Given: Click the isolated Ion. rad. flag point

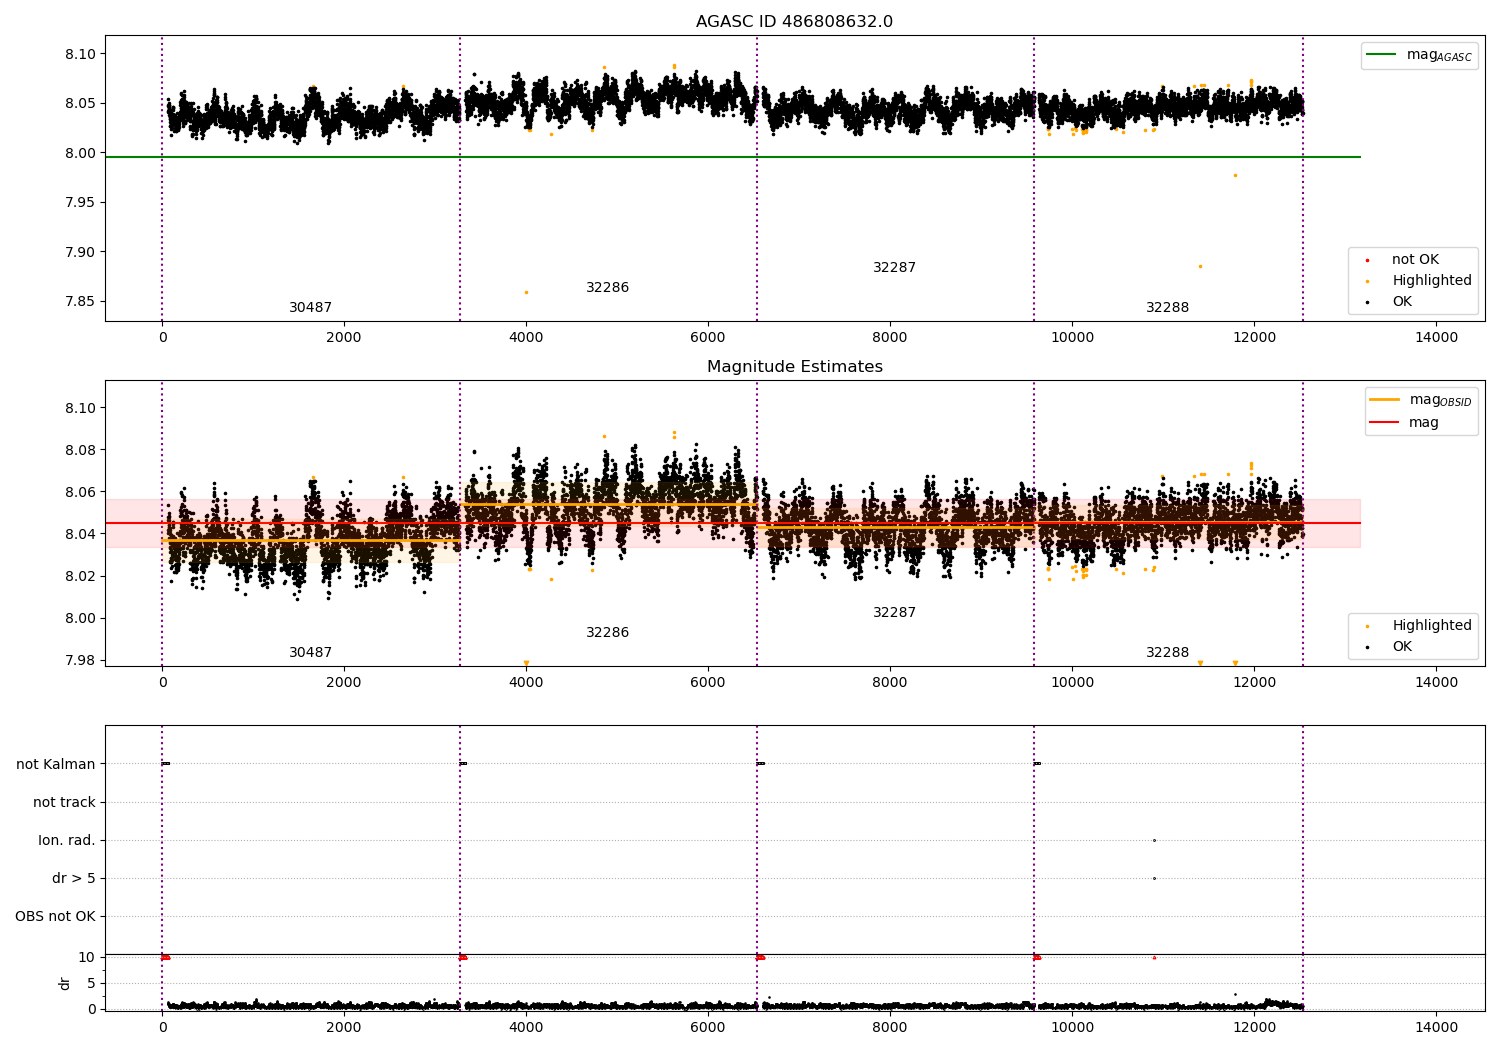Looking at the screenshot, I should [1154, 840].
